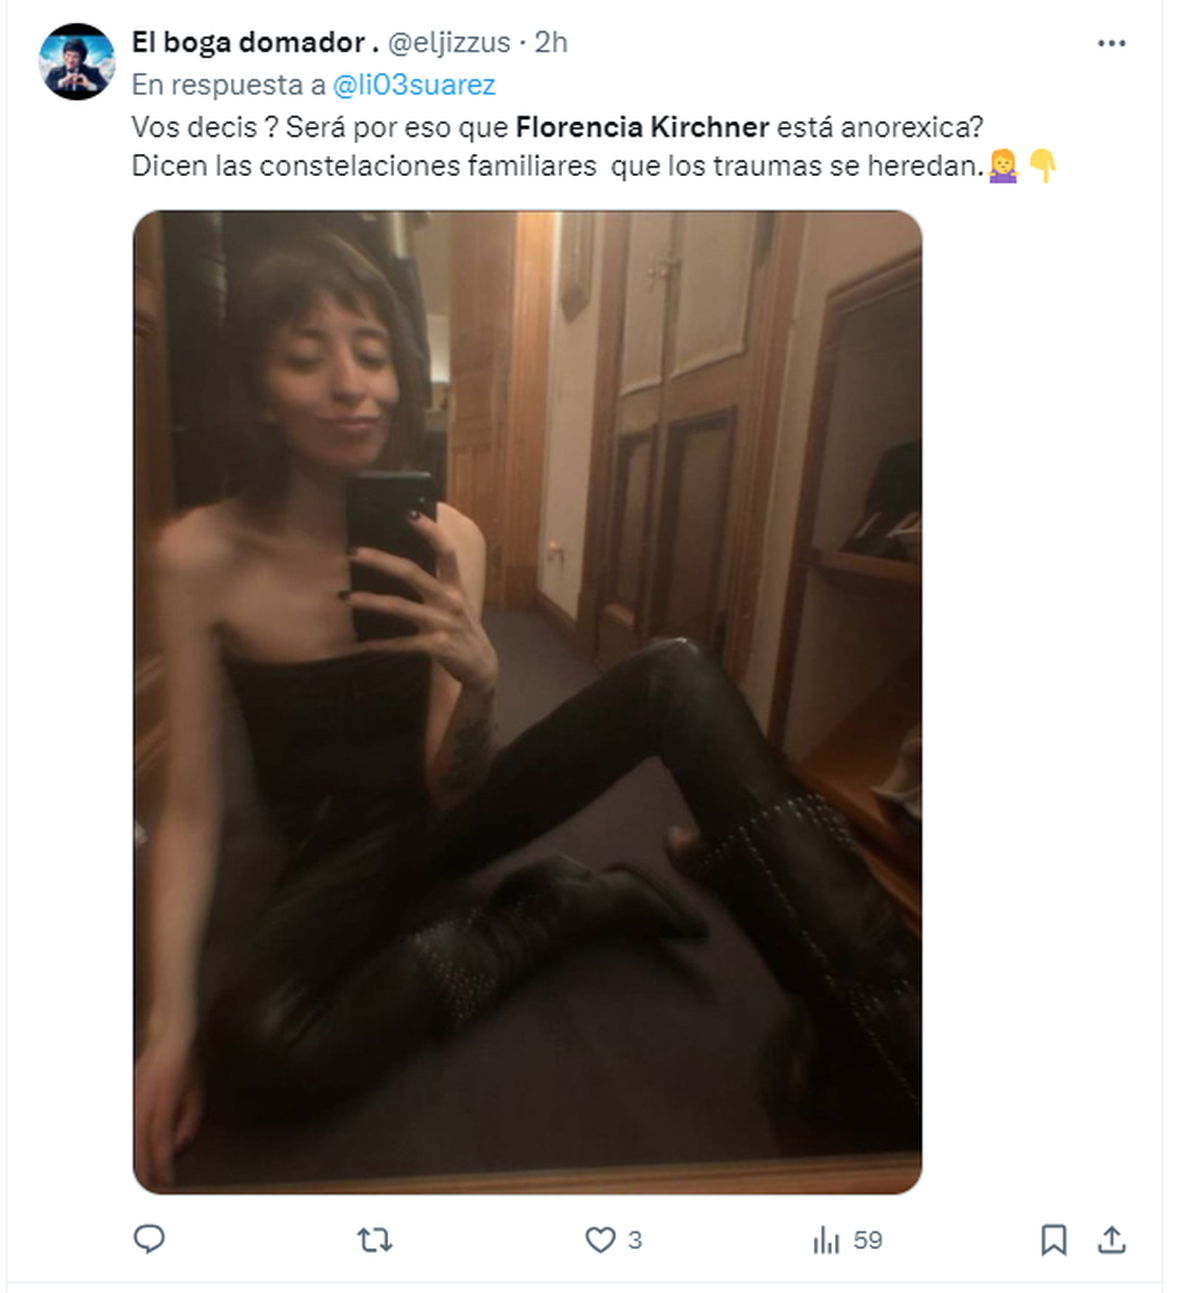The height and width of the screenshot is (1293, 1200).
Task: Open the 2h timestamp link
Action: (551, 42)
